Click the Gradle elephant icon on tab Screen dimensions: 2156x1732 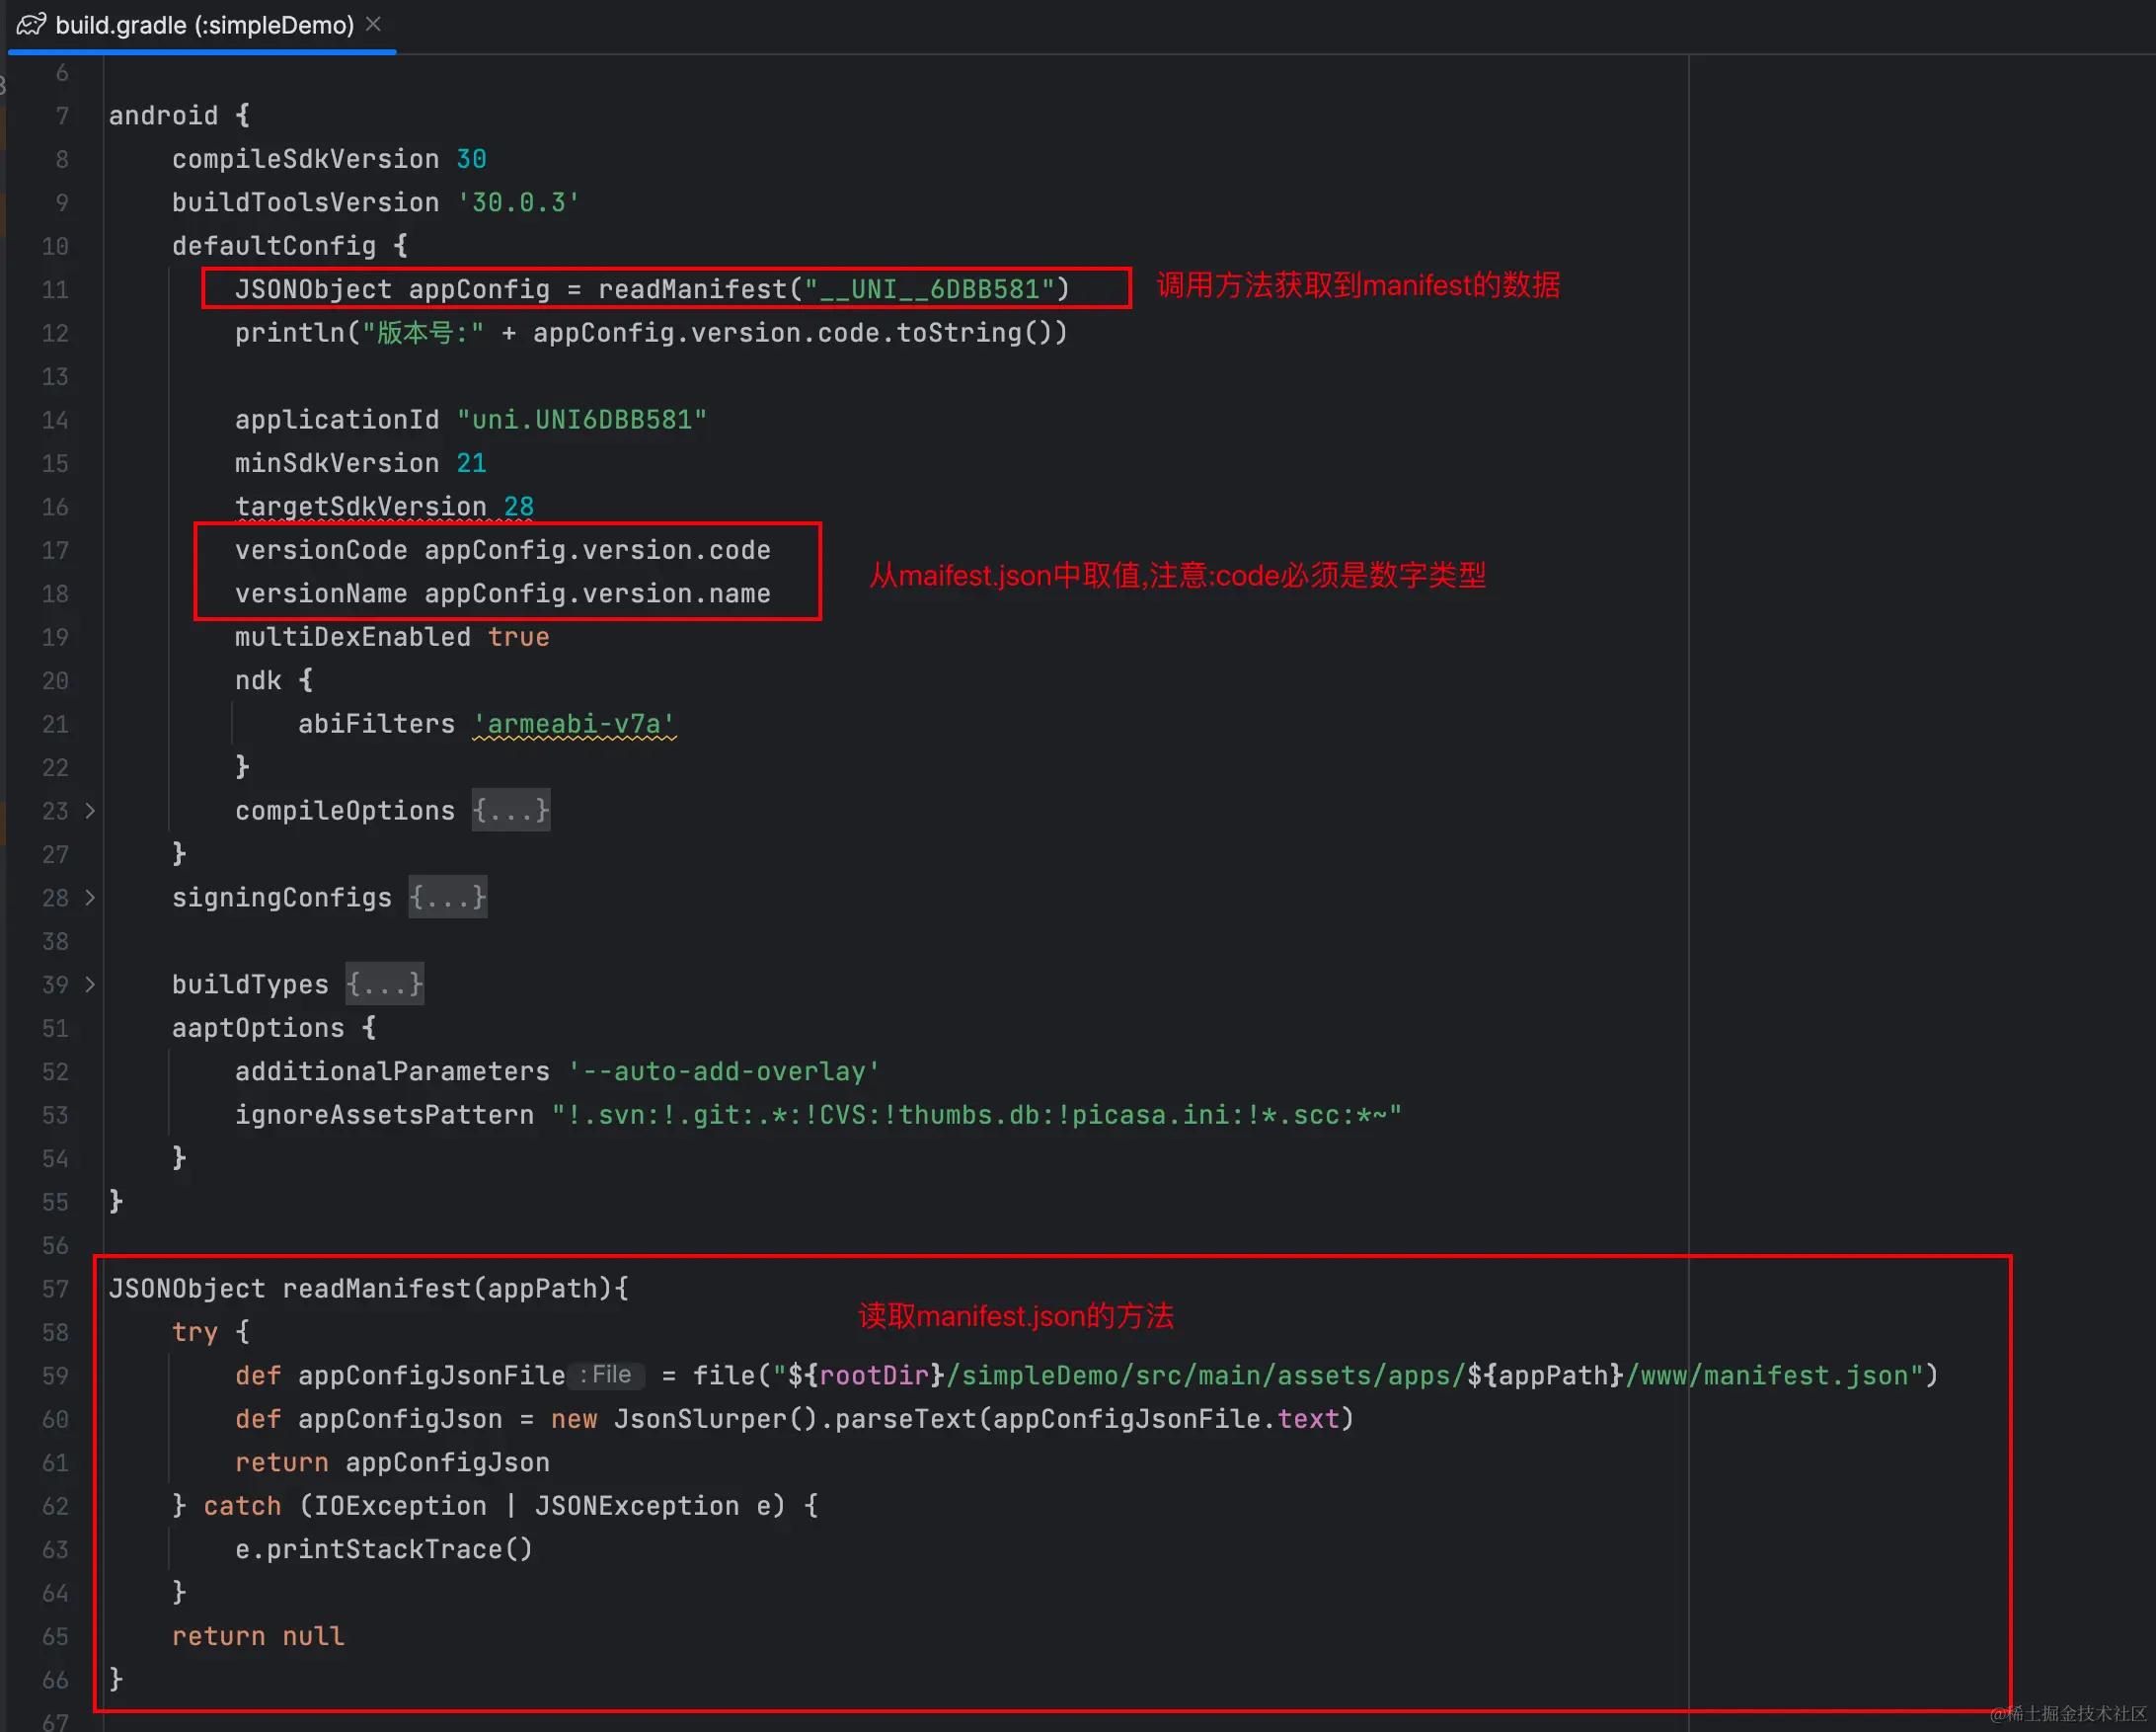(31, 24)
